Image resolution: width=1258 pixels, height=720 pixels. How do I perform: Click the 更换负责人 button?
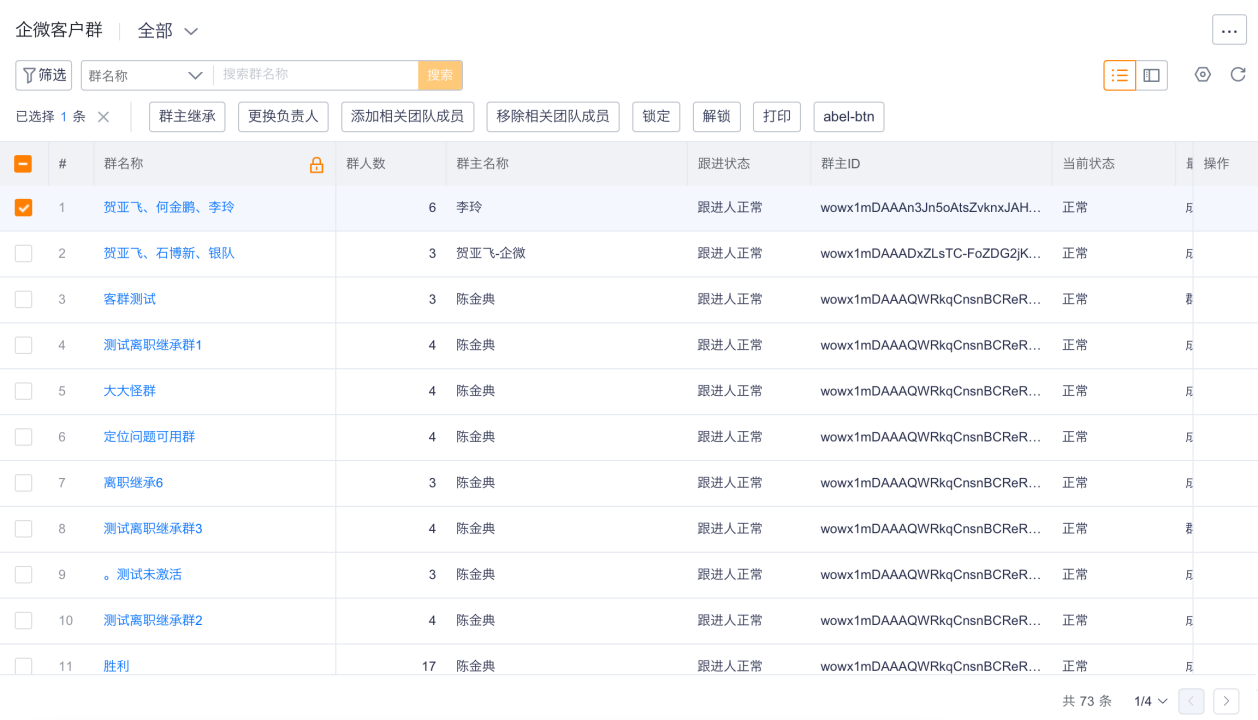tap(283, 116)
